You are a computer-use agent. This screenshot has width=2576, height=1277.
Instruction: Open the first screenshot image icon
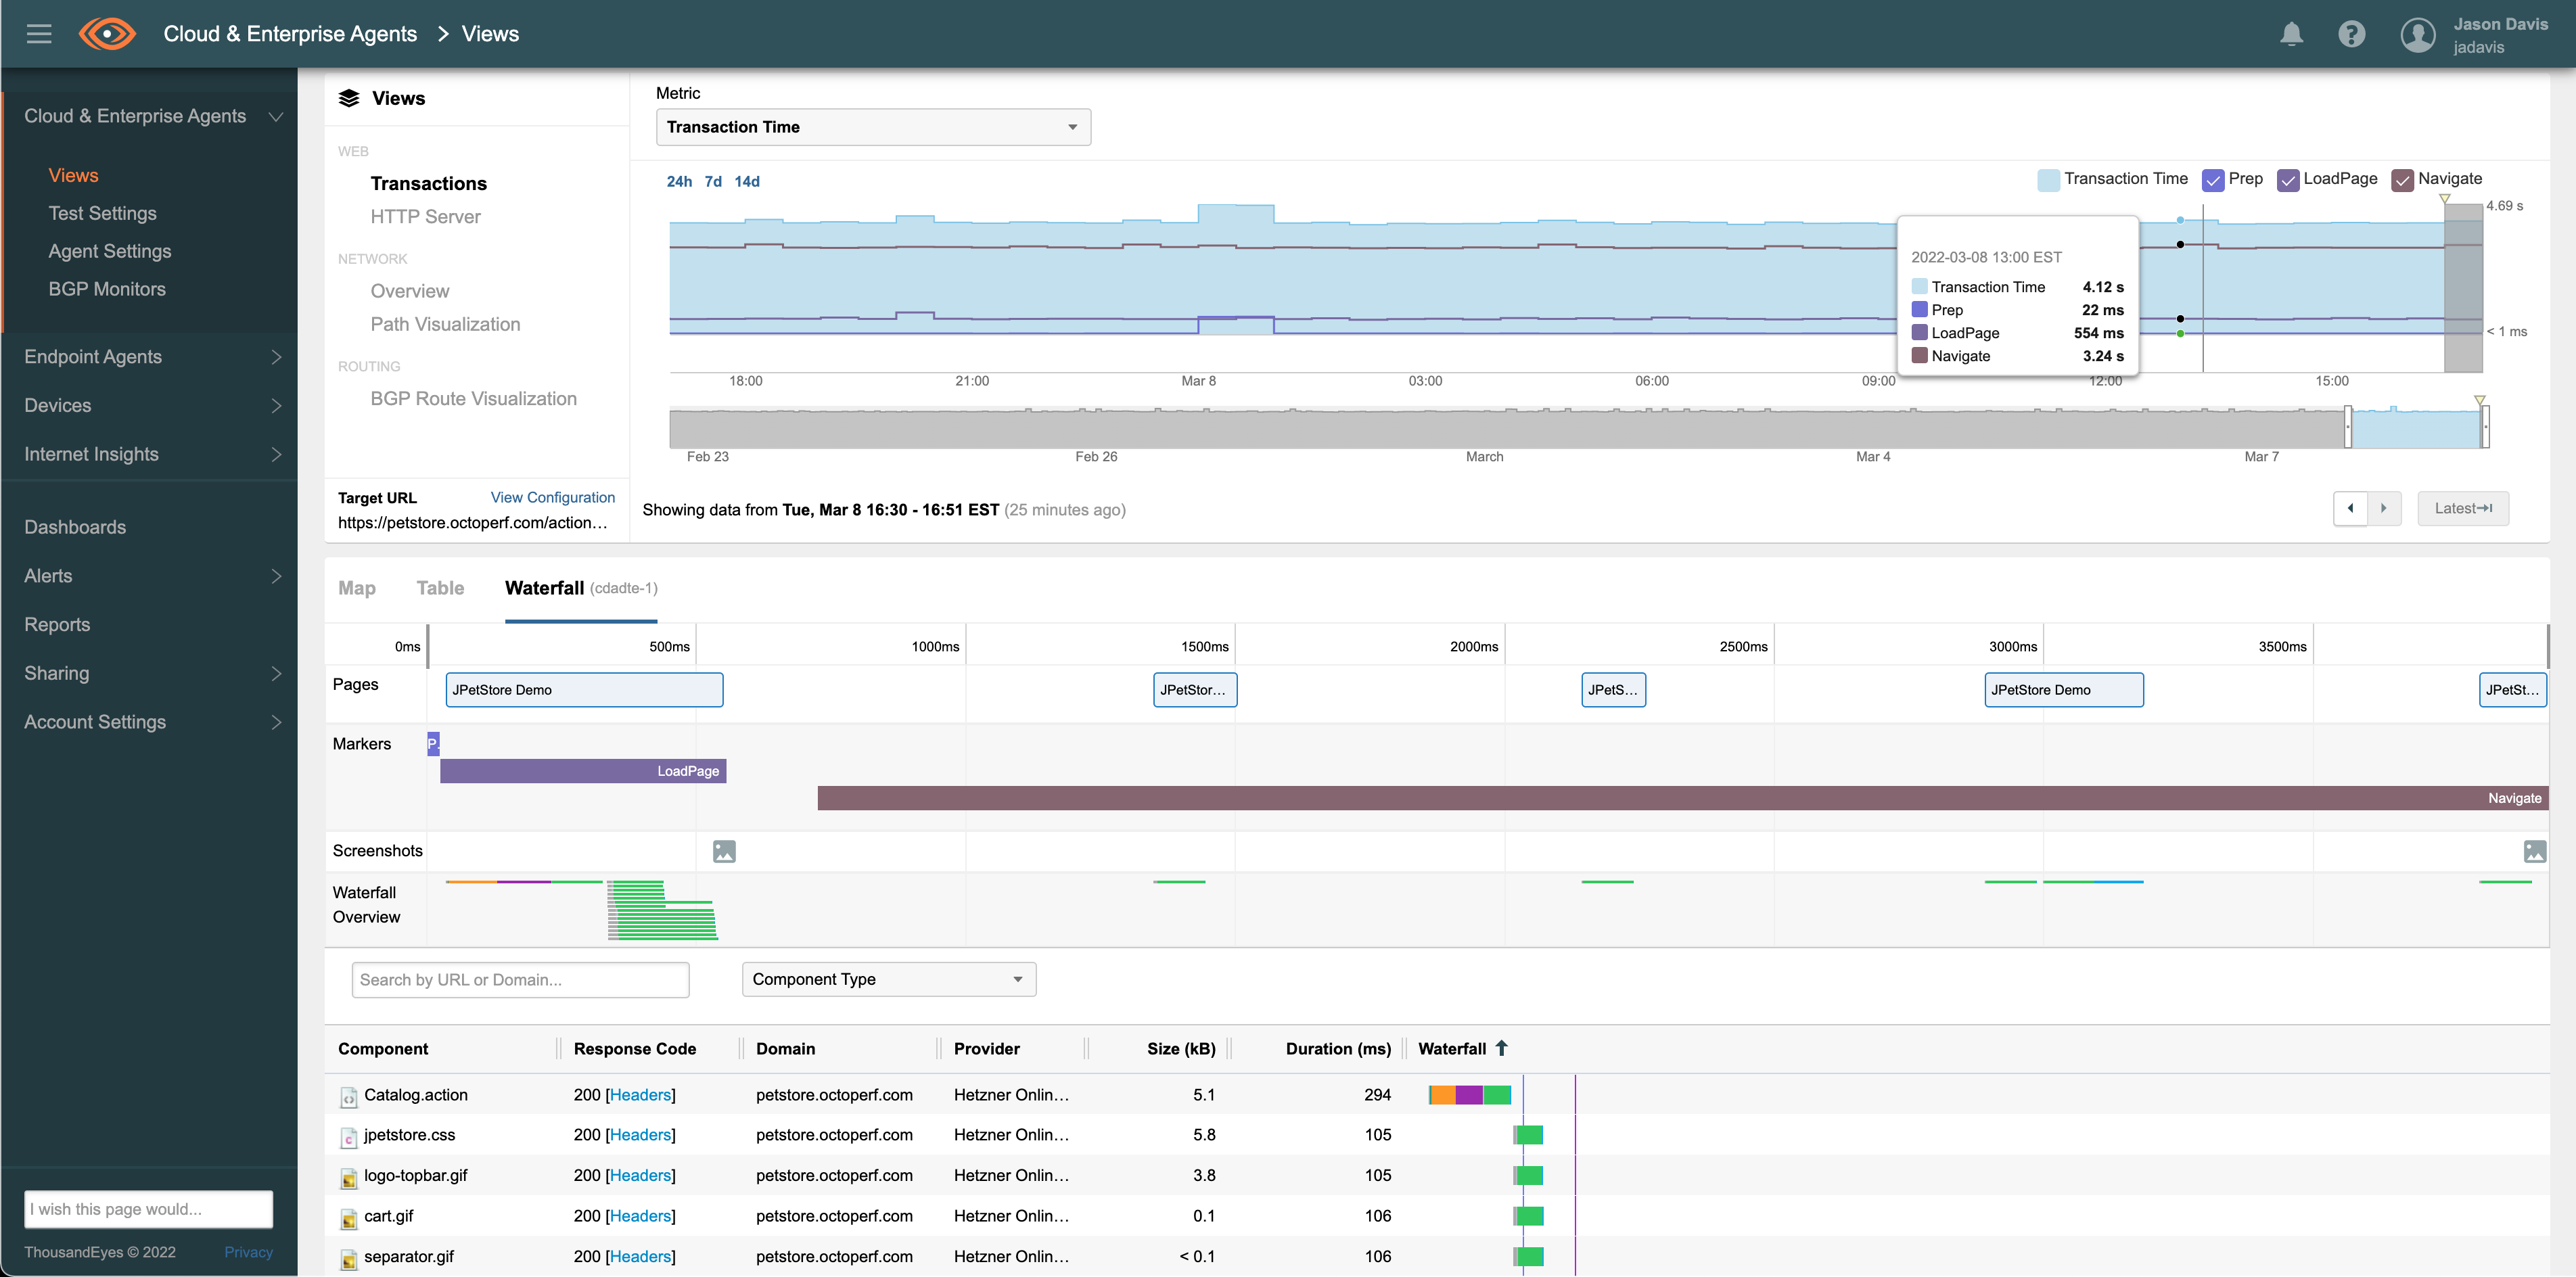(724, 851)
